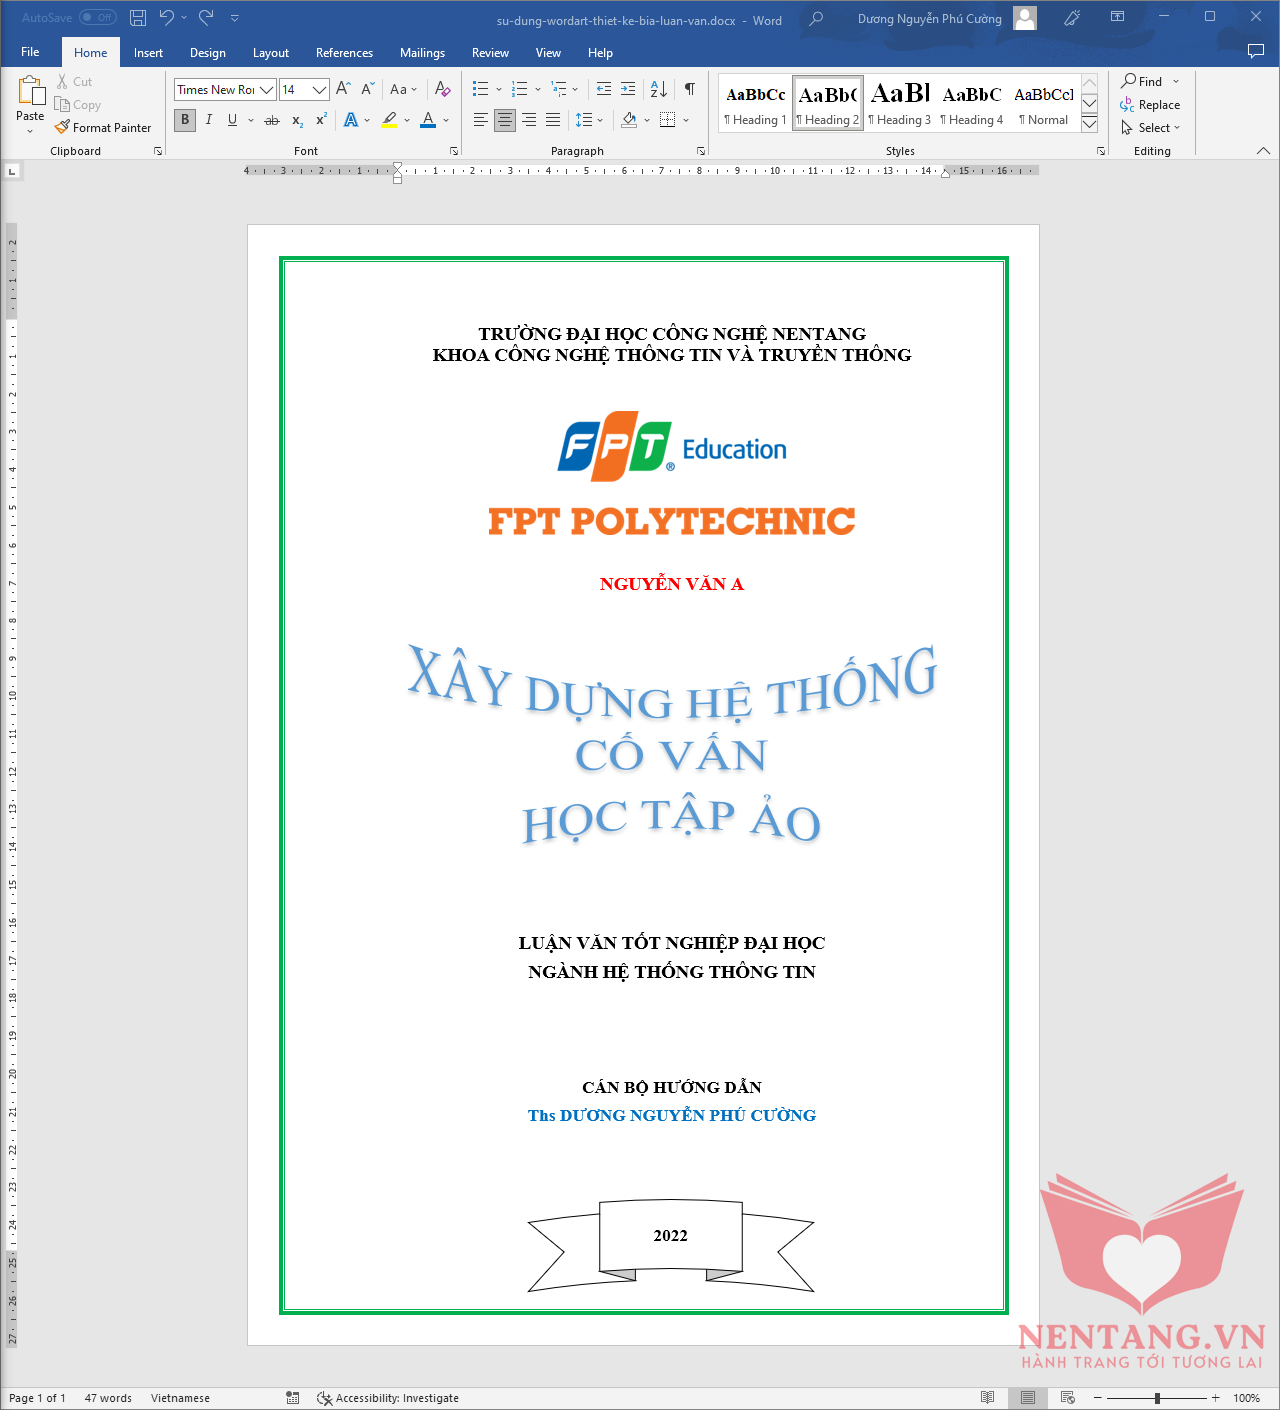Open the font name dropdown
This screenshot has width=1280, height=1410.
[x=267, y=90]
